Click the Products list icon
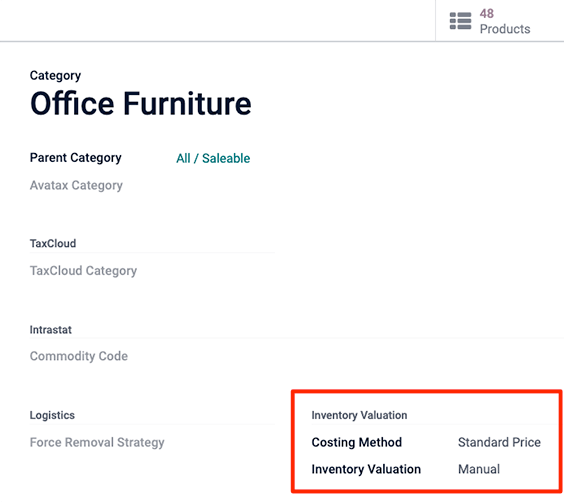The image size is (564, 502). point(460,21)
